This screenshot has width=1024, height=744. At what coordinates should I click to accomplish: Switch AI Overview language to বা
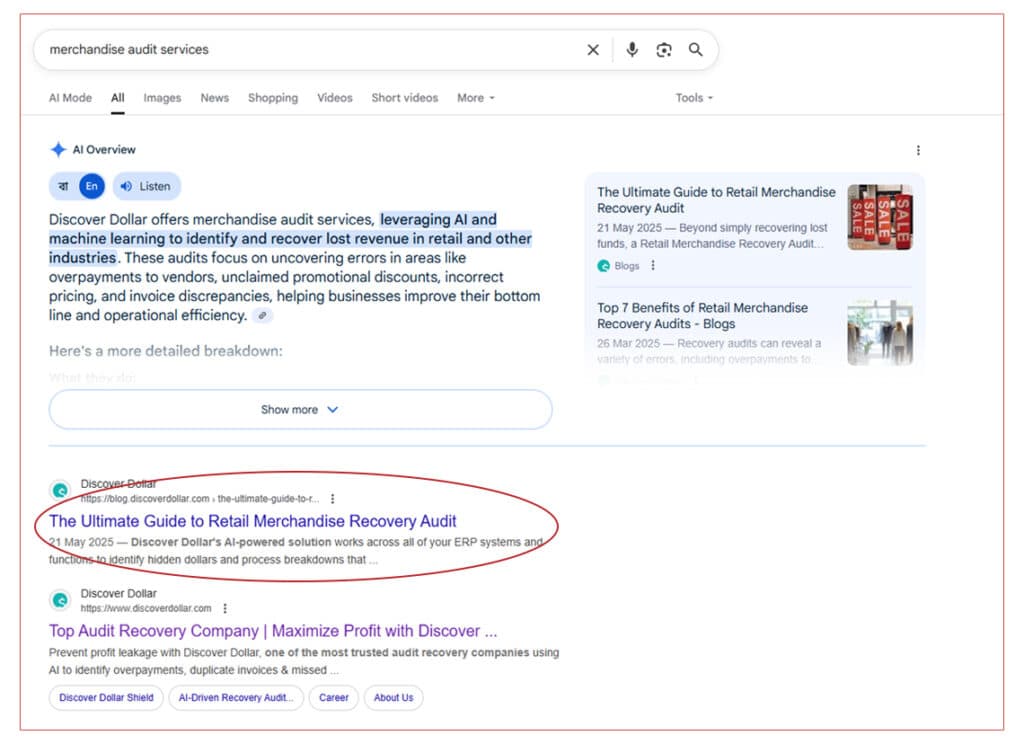point(62,186)
